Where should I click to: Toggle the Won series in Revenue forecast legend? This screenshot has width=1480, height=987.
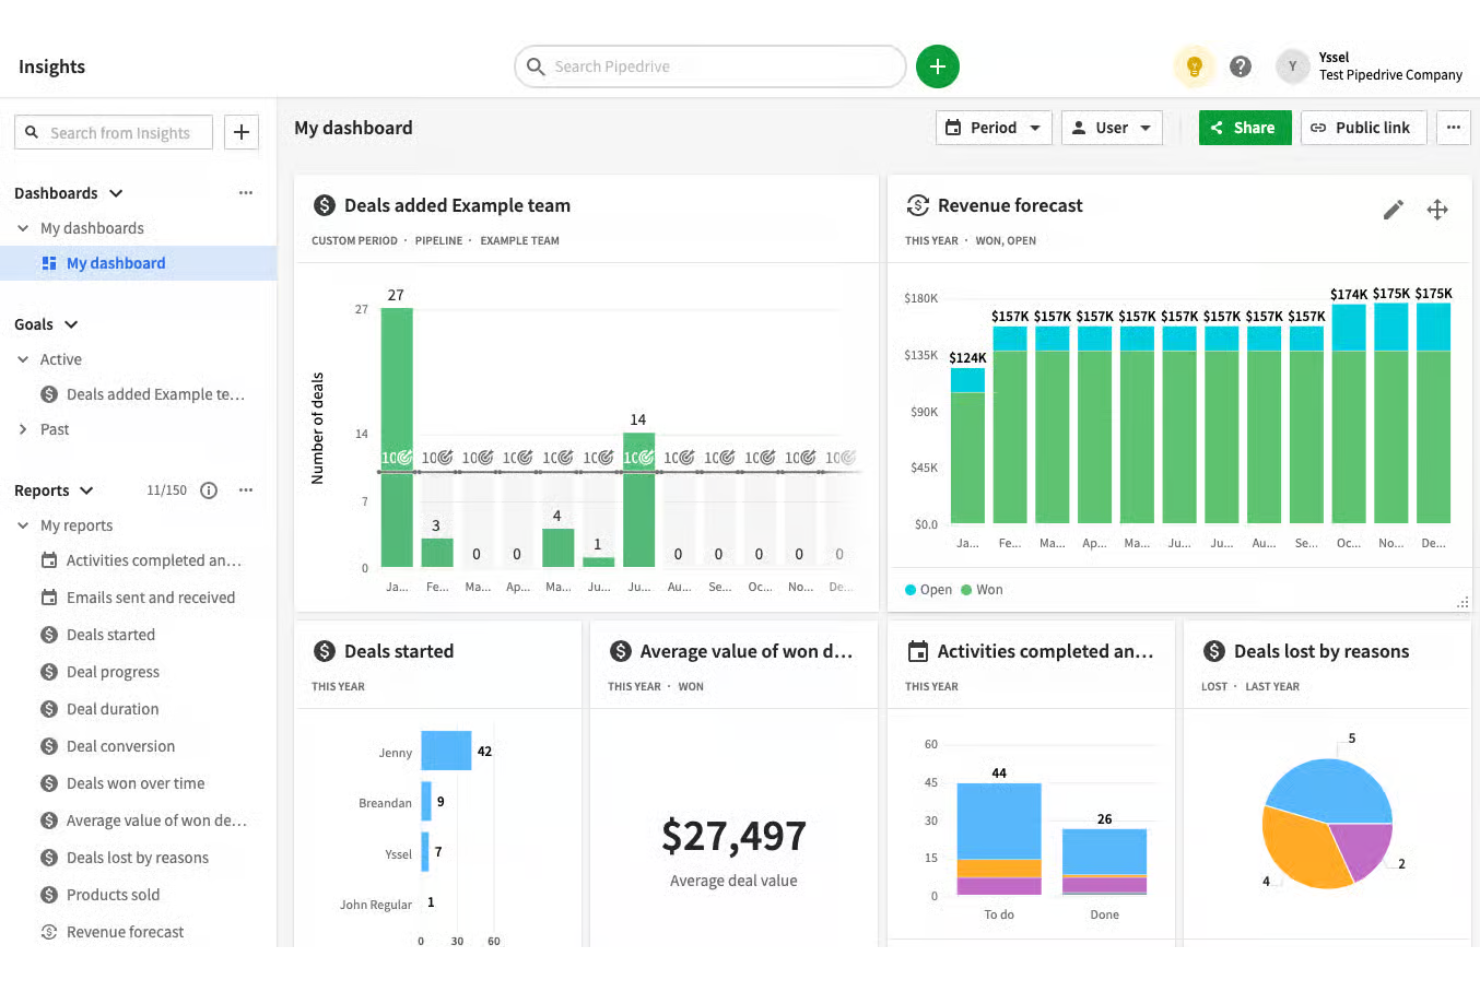(981, 589)
